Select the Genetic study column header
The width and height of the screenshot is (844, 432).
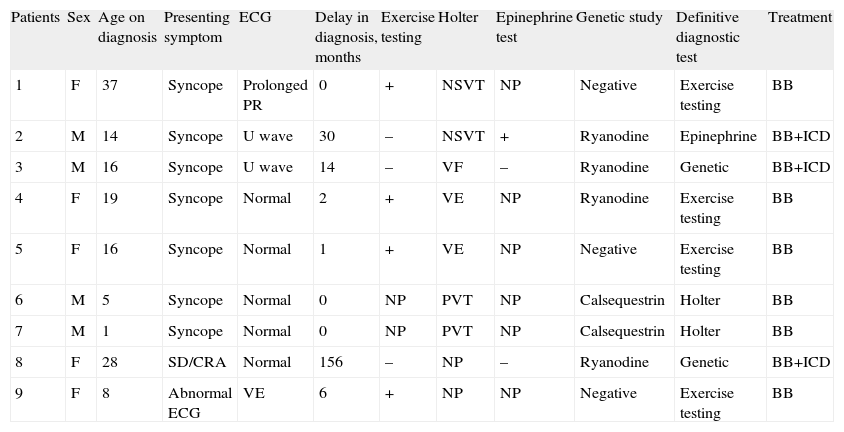point(618,18)
